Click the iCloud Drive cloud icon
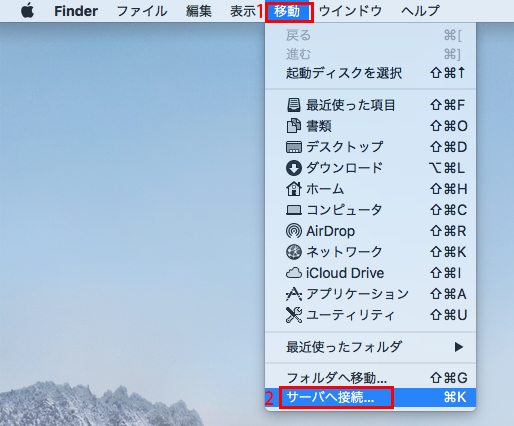 [294, 273]
